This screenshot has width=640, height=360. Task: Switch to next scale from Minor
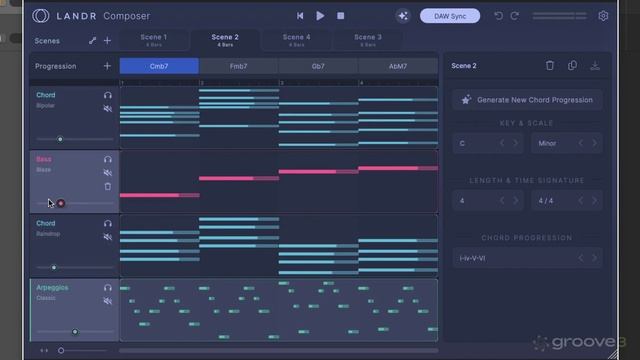tap(594, 143)
